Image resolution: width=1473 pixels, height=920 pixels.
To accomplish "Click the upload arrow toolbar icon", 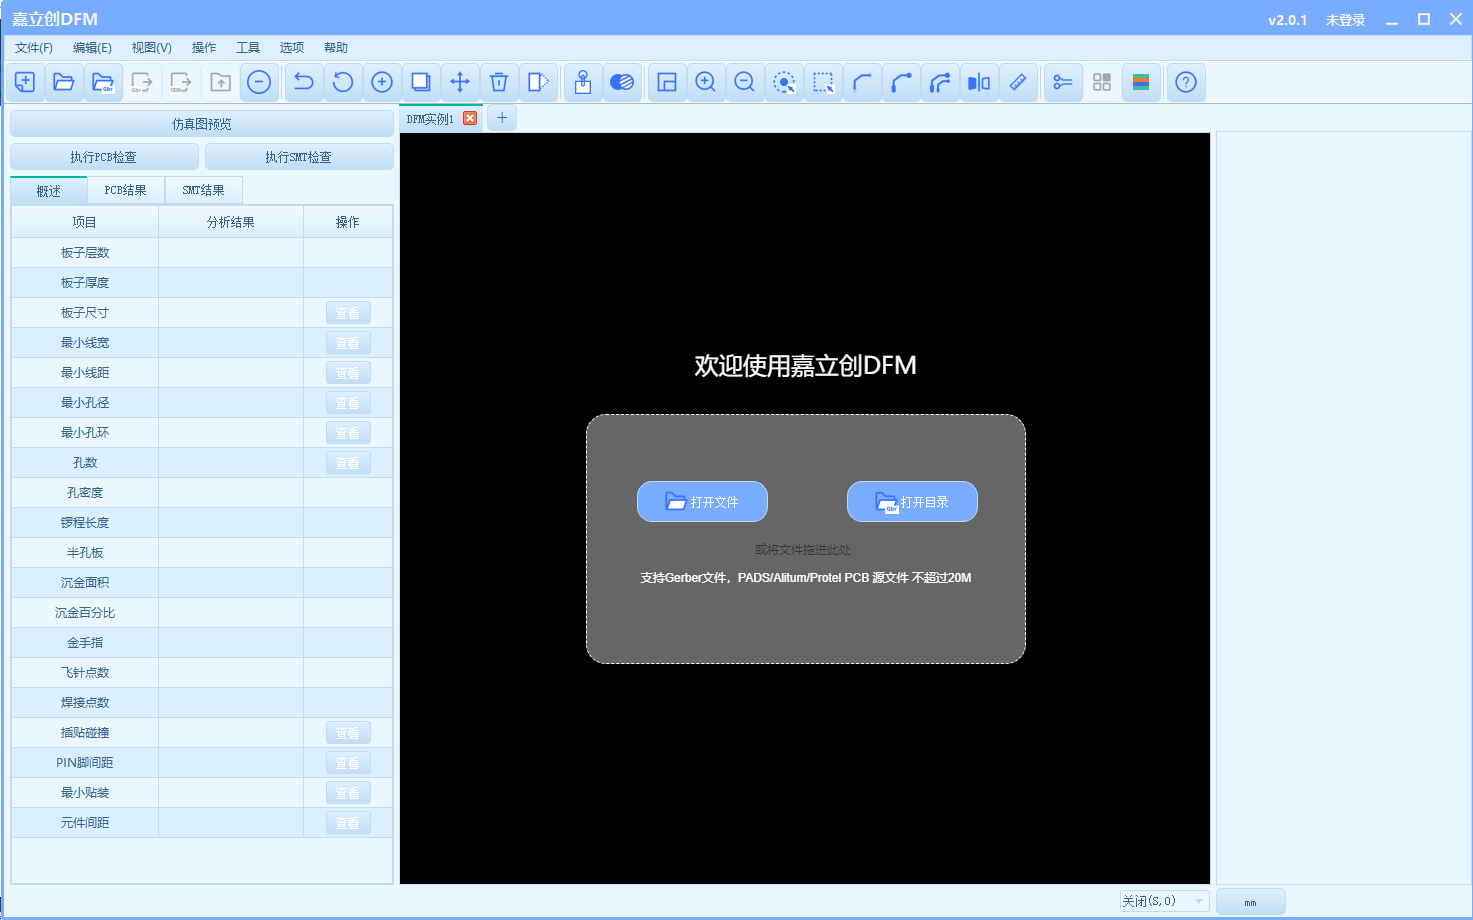I will (220, 82).
